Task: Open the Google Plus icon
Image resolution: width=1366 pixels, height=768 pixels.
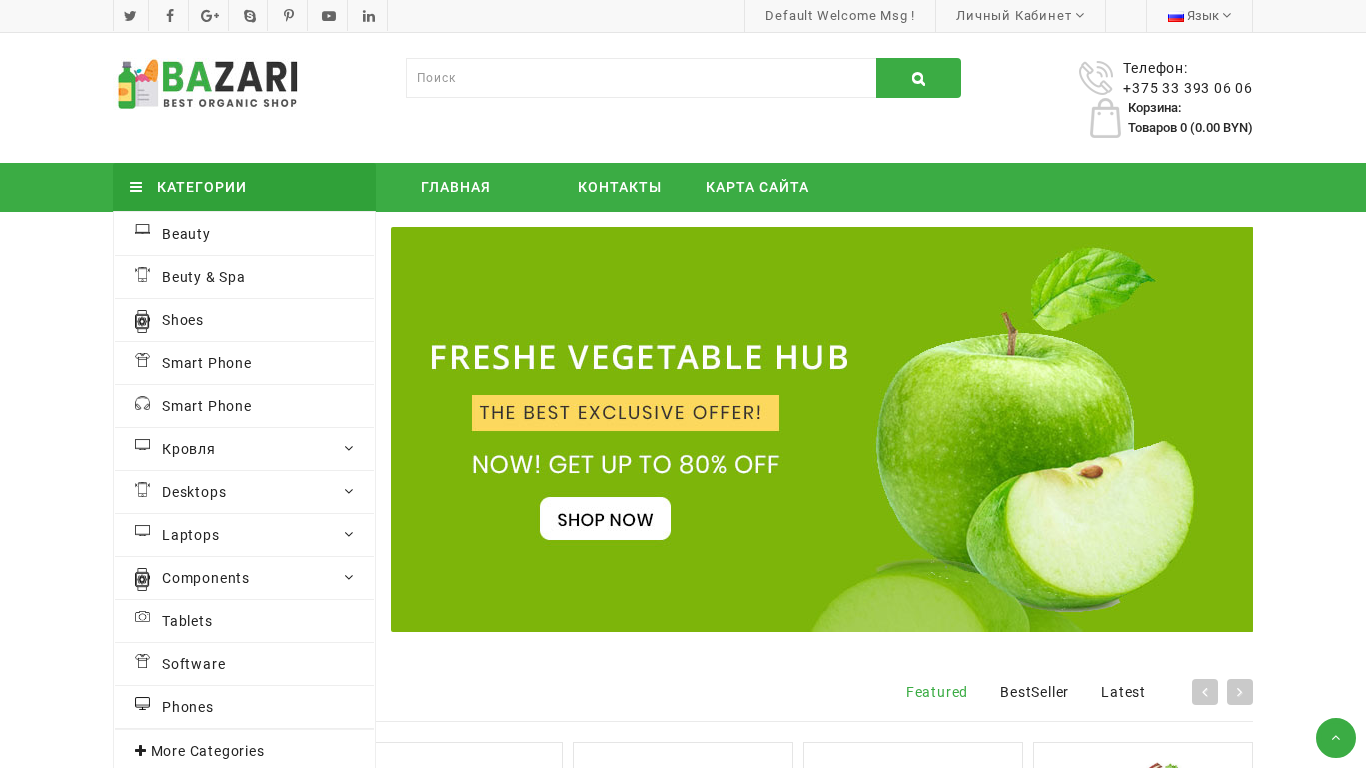Action: [x=209, y=16]
